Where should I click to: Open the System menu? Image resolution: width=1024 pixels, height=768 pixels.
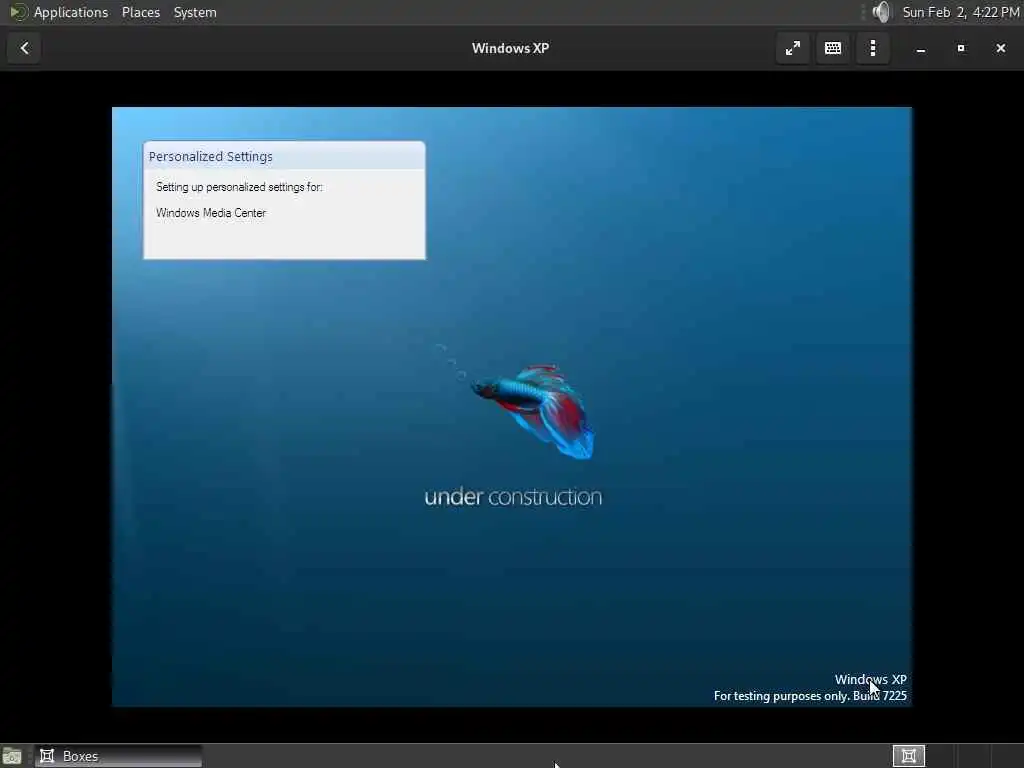tap(195, 12)
